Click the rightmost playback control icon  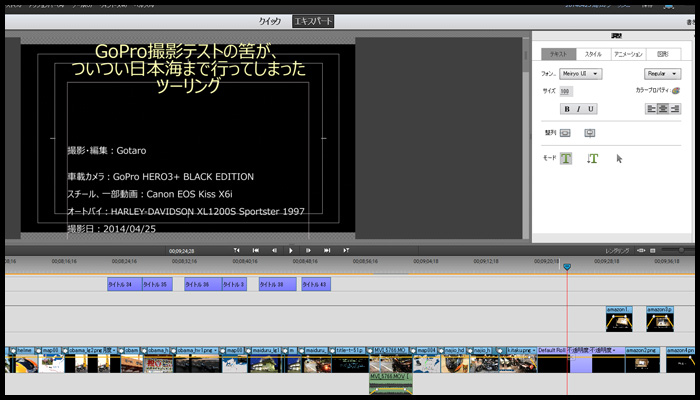point(346,250)
